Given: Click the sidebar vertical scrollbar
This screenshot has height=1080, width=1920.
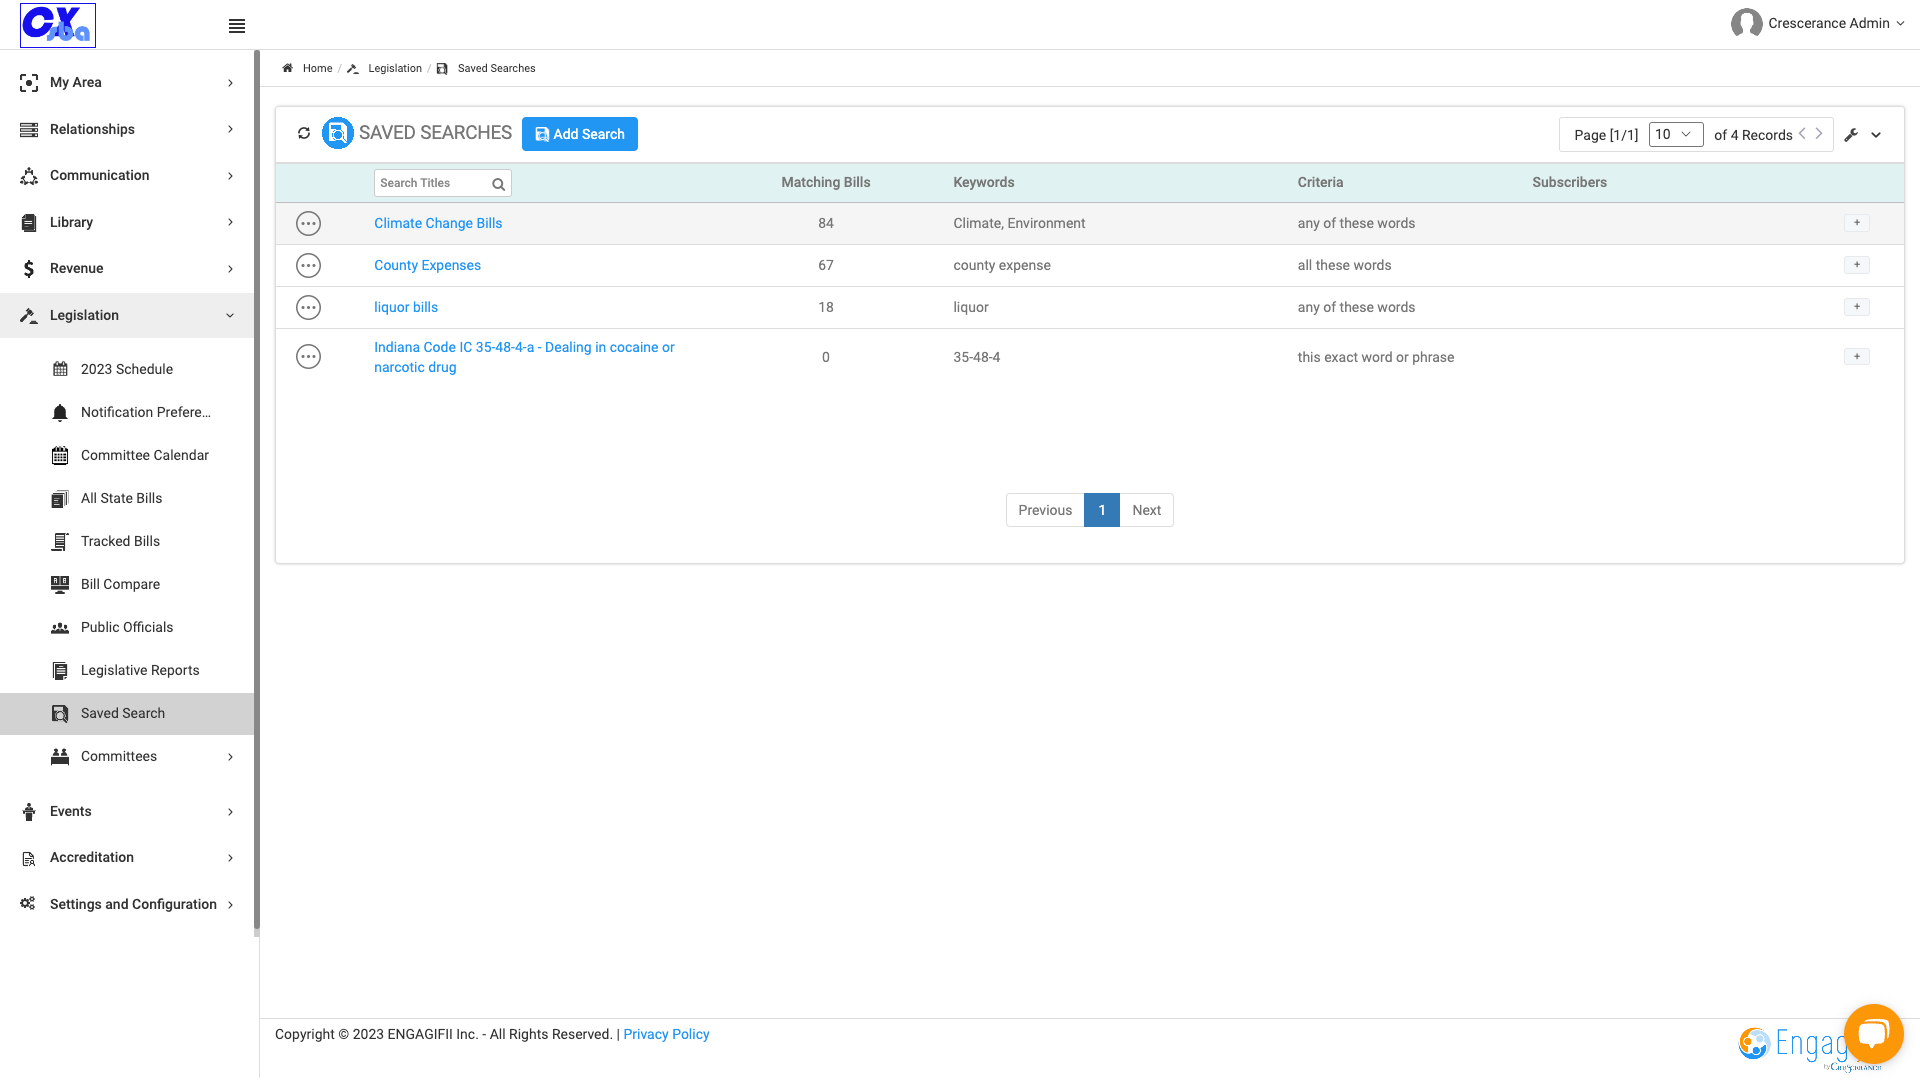Looking at the screenshot, I should 257,490.
